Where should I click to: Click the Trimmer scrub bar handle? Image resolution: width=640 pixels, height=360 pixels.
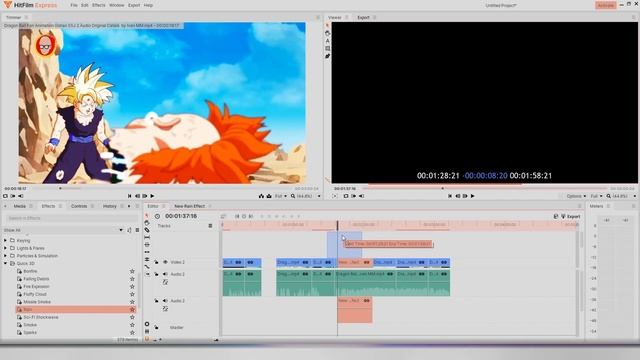pos(60,189)
